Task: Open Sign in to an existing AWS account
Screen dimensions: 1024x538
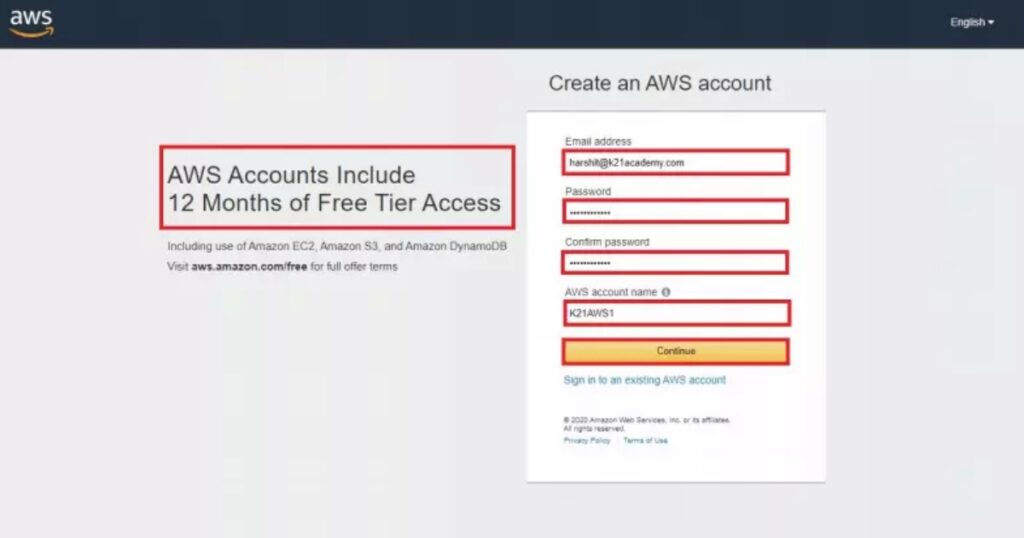Action: 645,380
